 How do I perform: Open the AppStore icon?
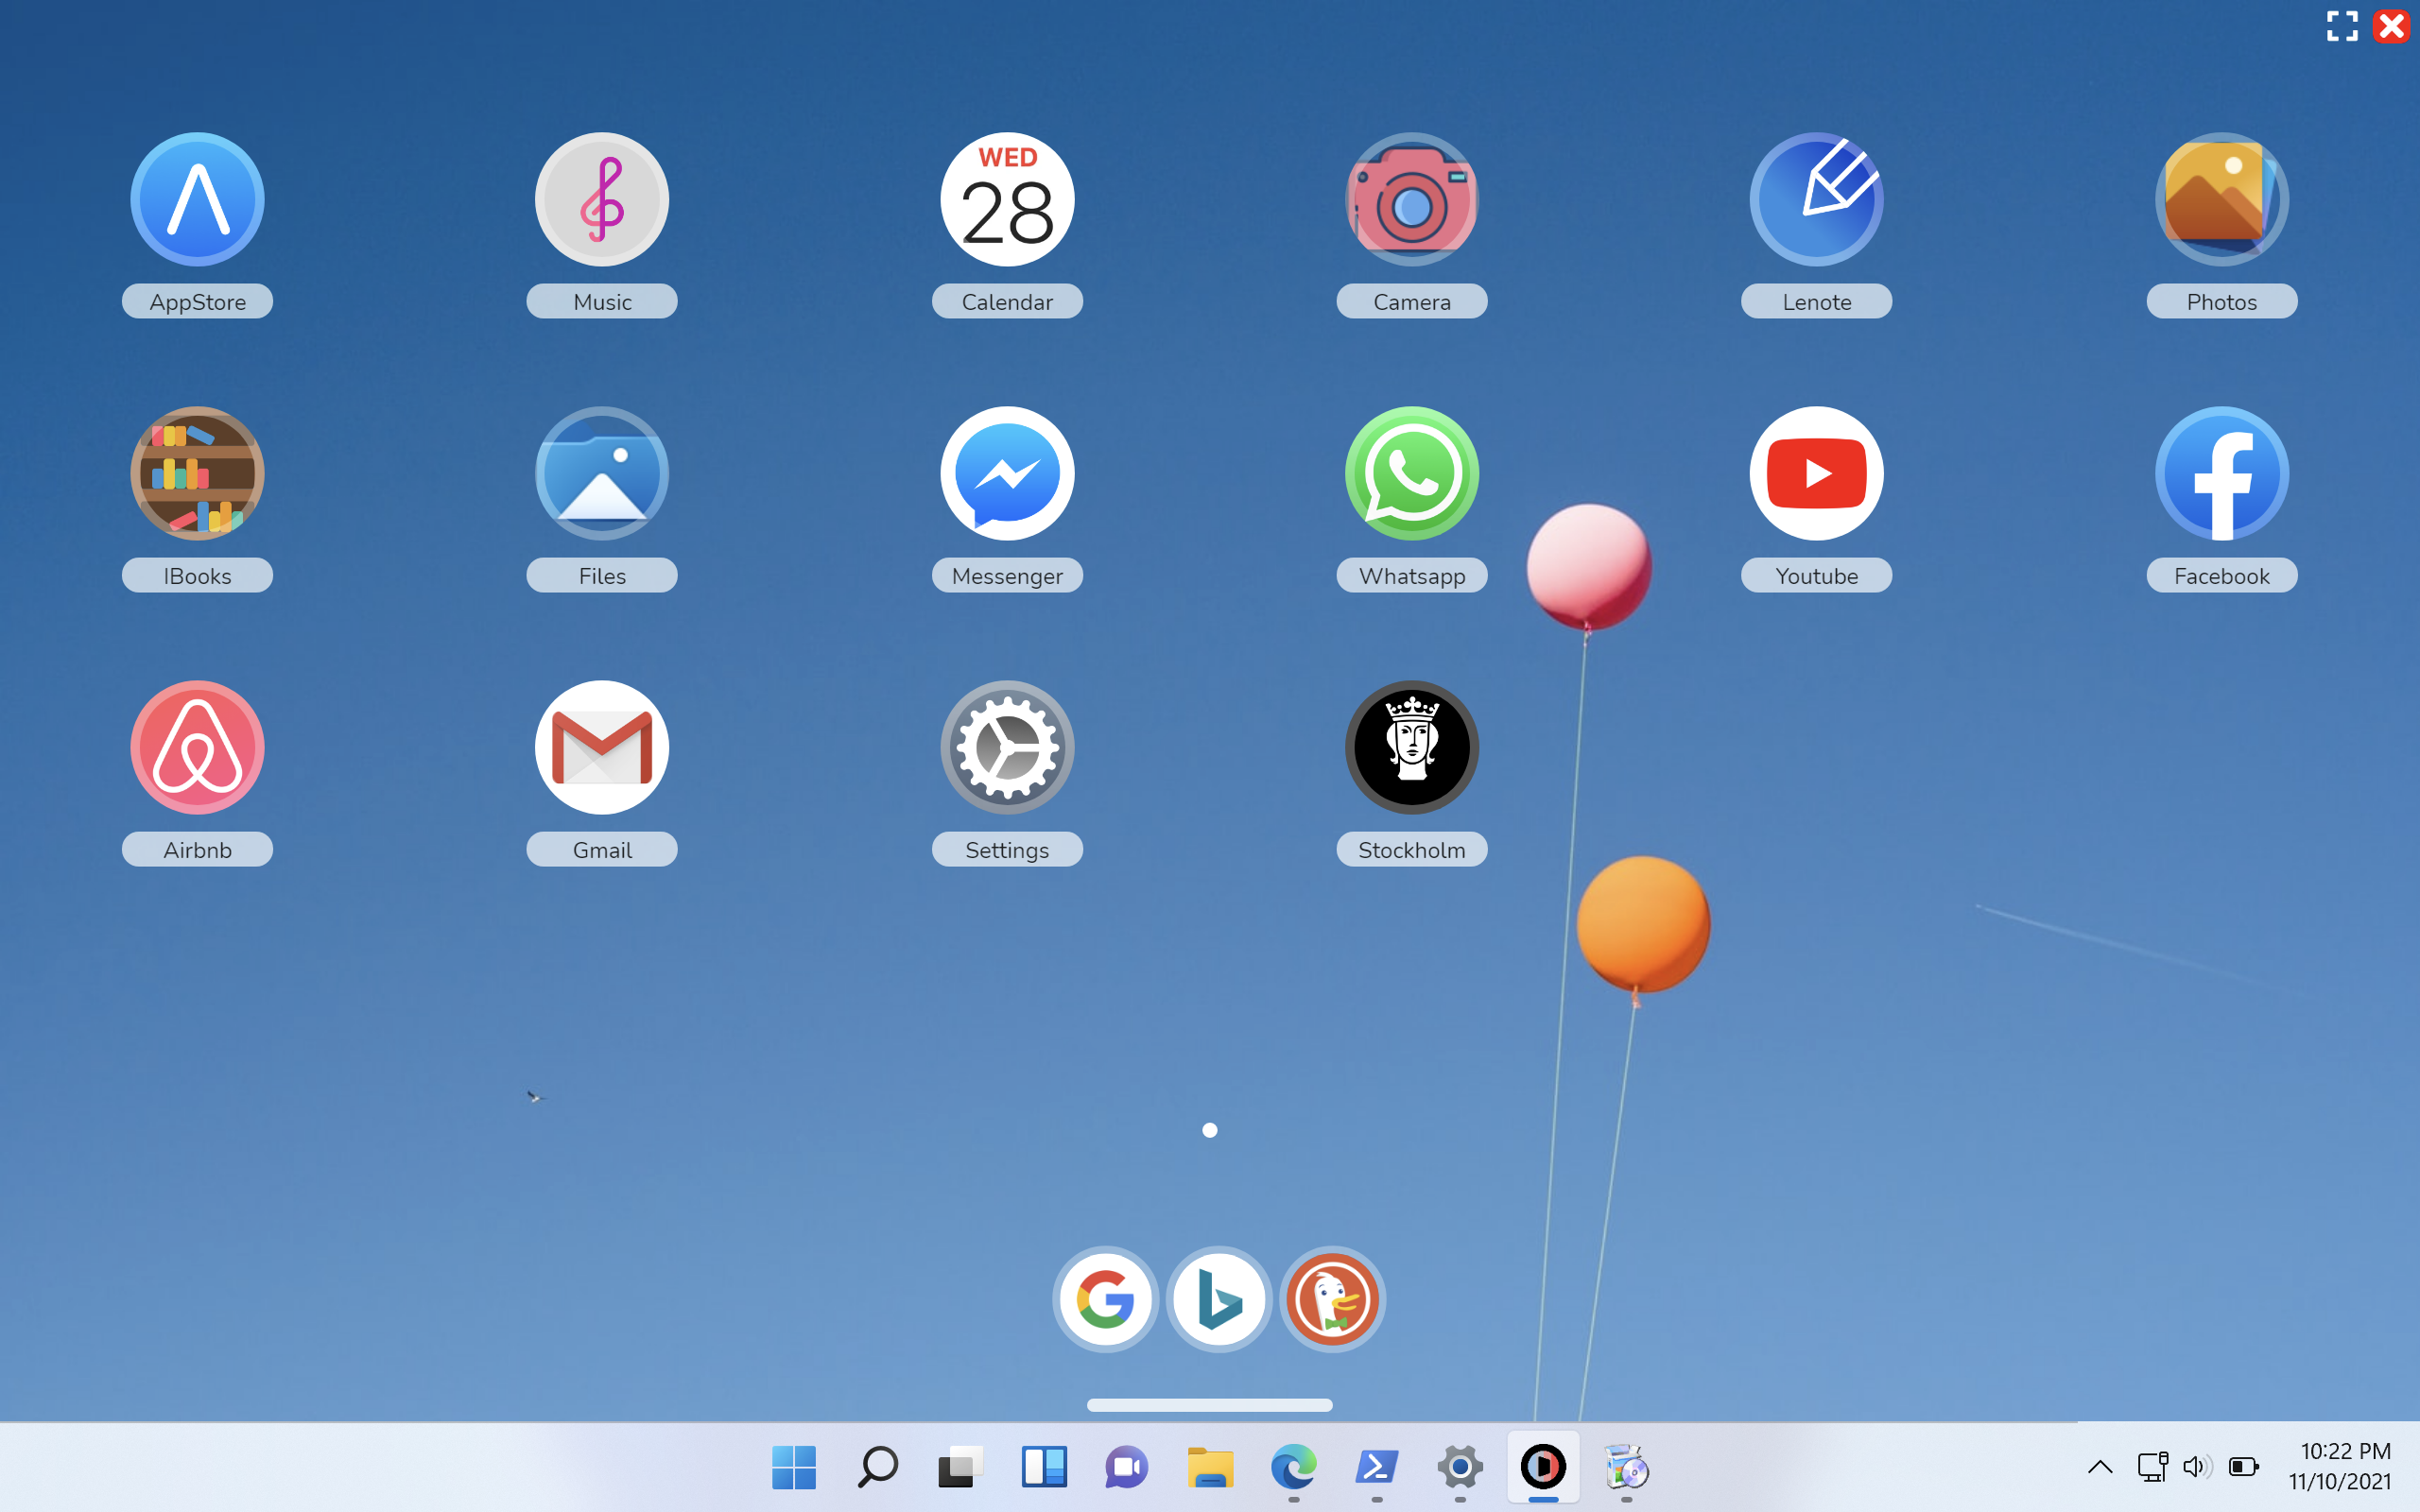[197, 200]
